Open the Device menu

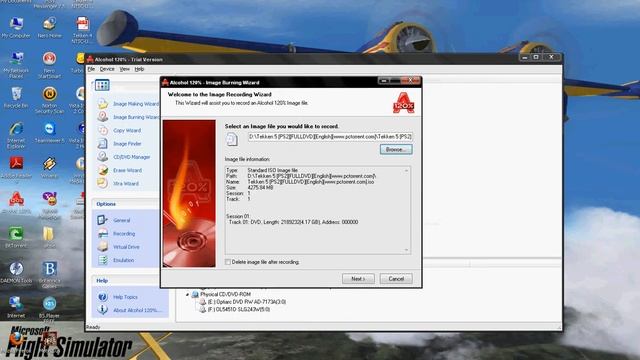point(107,69)
